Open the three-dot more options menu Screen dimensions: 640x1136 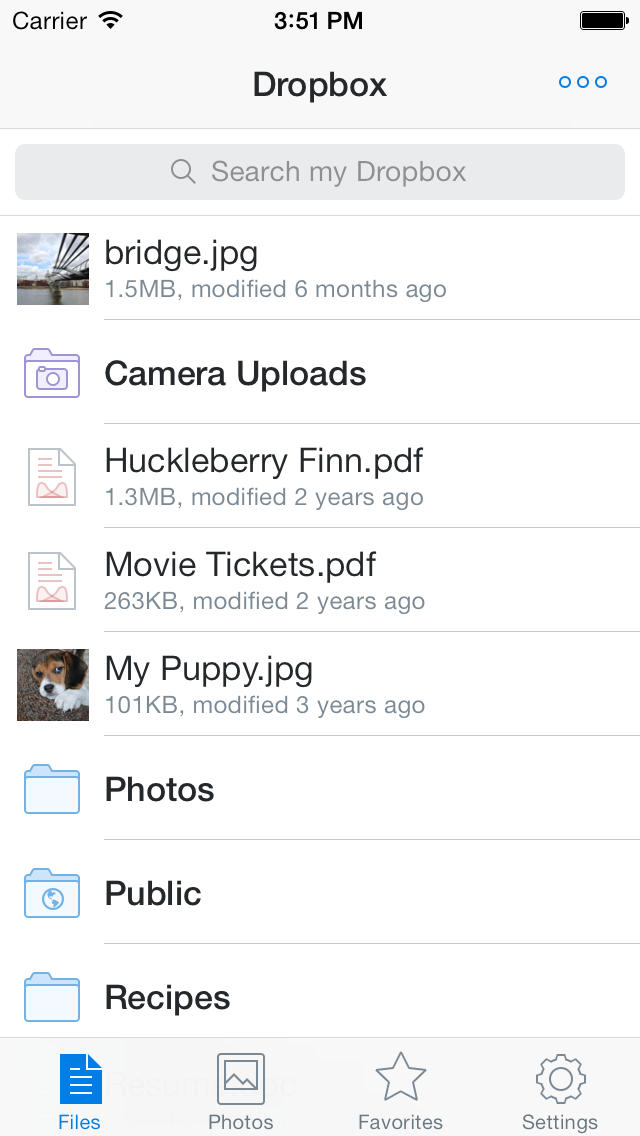(583, 82)
